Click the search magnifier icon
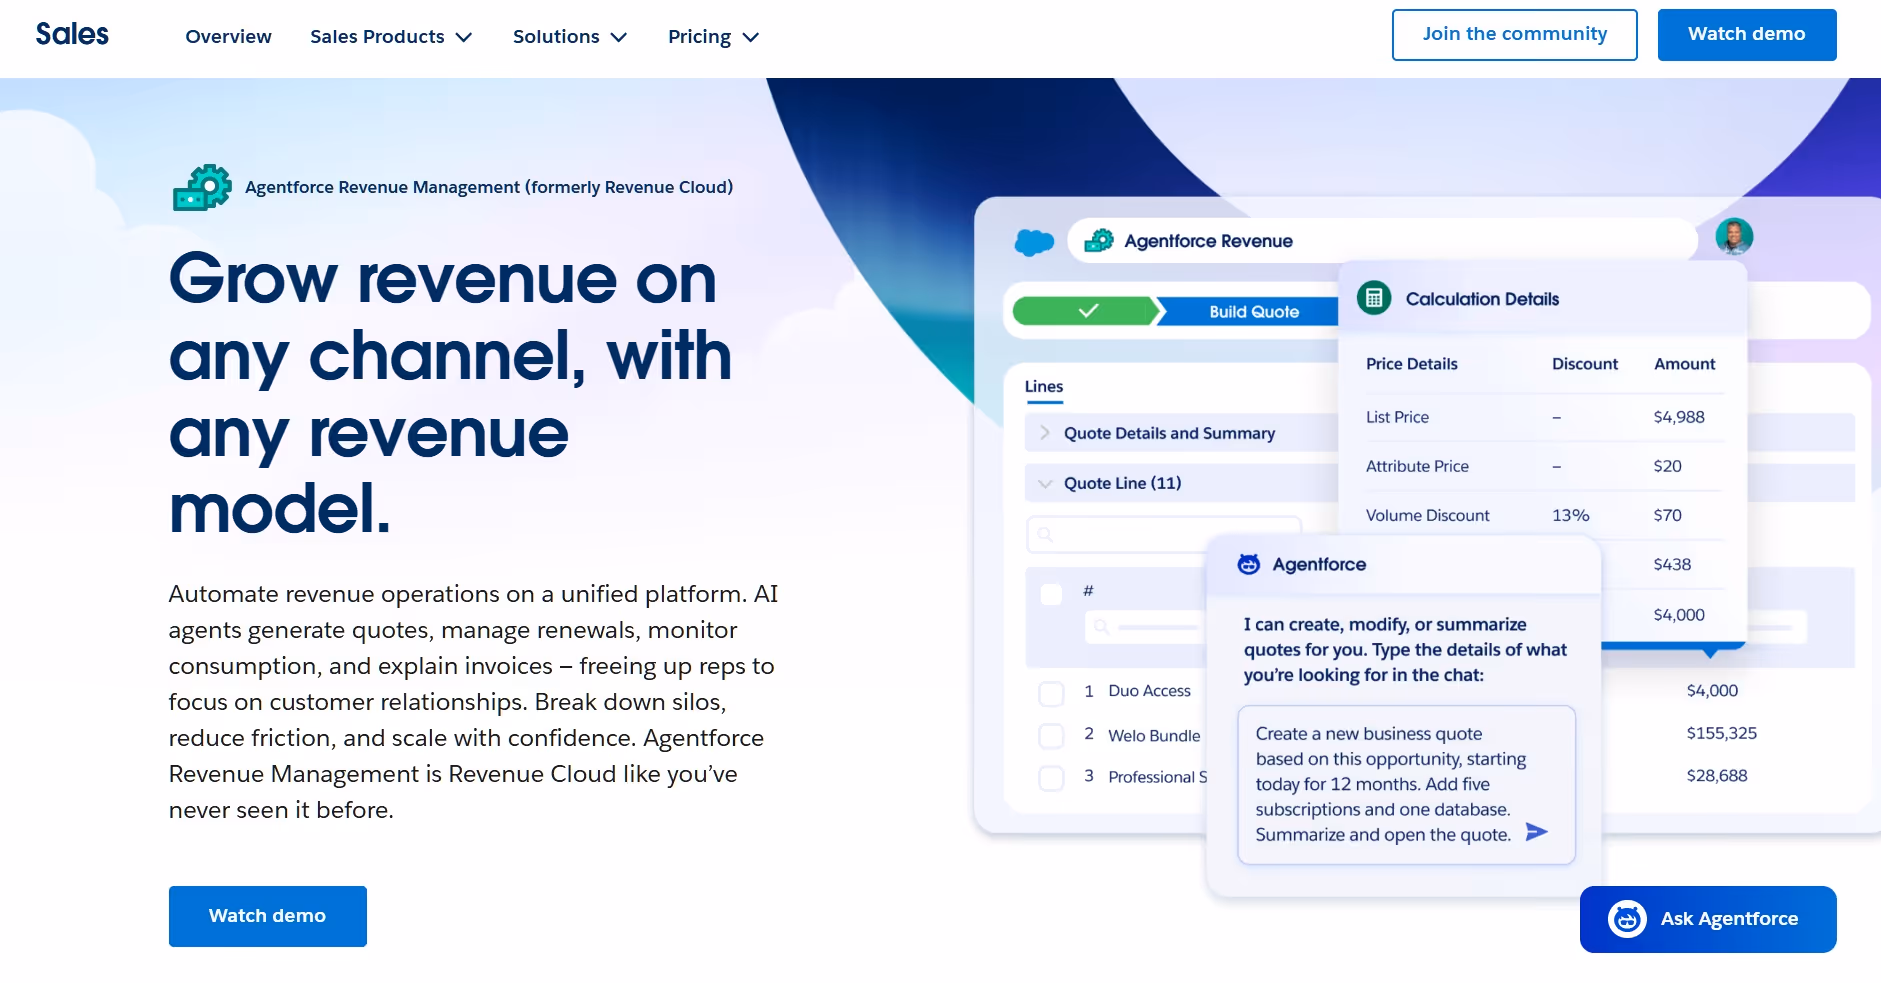The height and width of the screenshot is (983, 1881). pos(1045,535)
